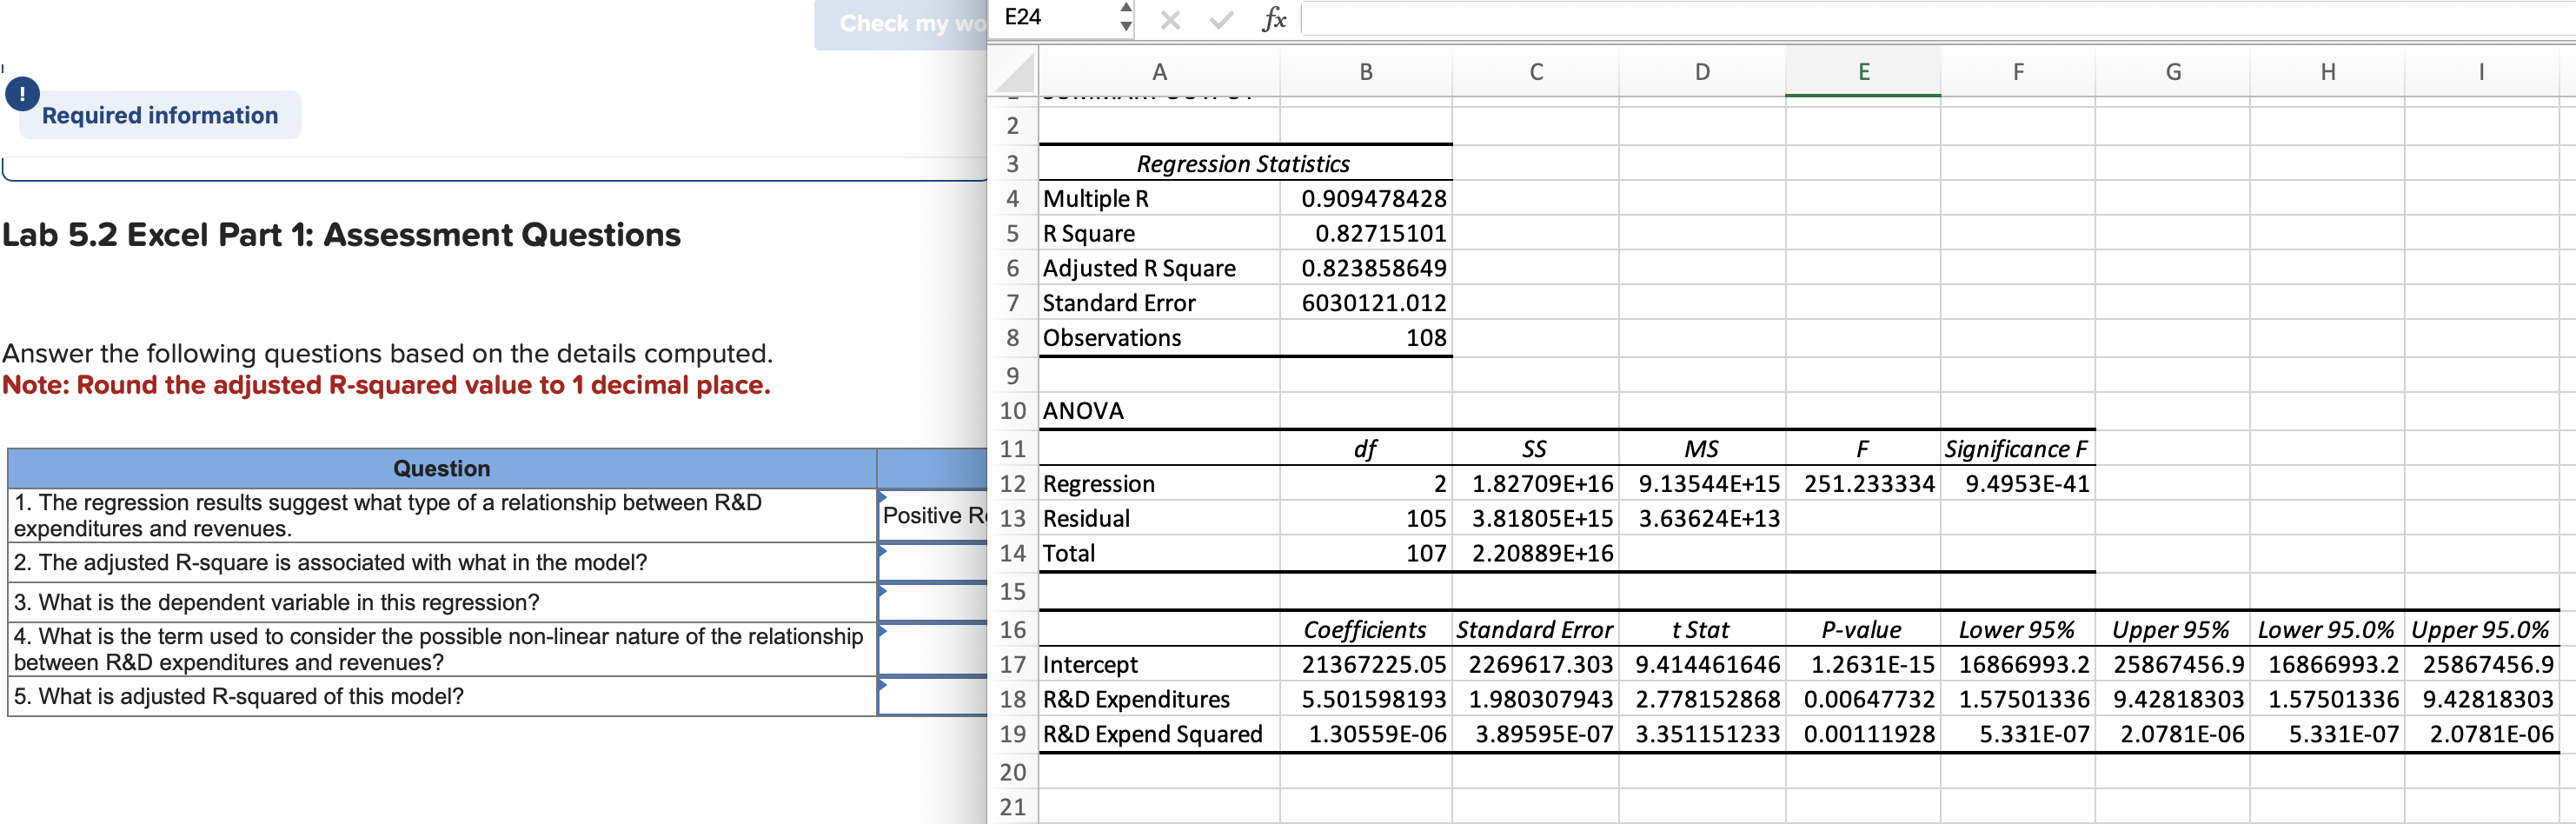Click the Required information label

(x=160, y=115)
